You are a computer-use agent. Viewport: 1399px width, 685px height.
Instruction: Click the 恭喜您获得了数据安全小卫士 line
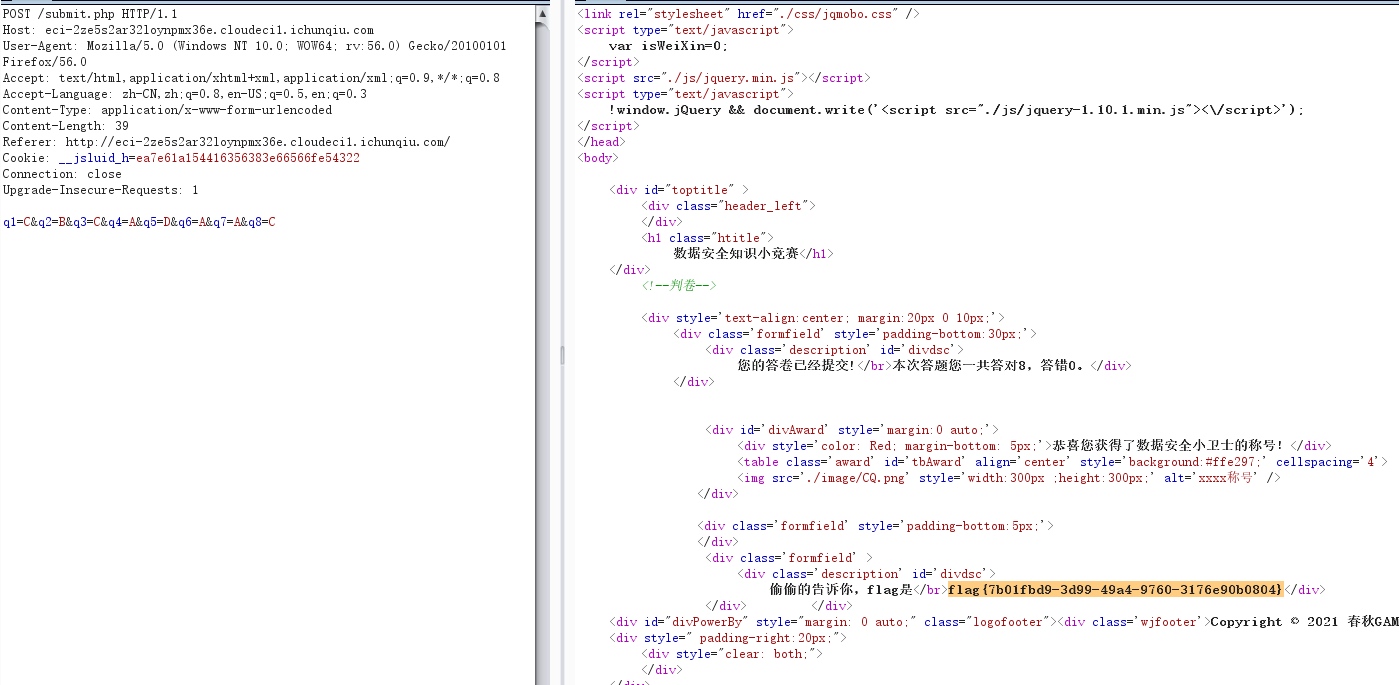pos(1034,446)
